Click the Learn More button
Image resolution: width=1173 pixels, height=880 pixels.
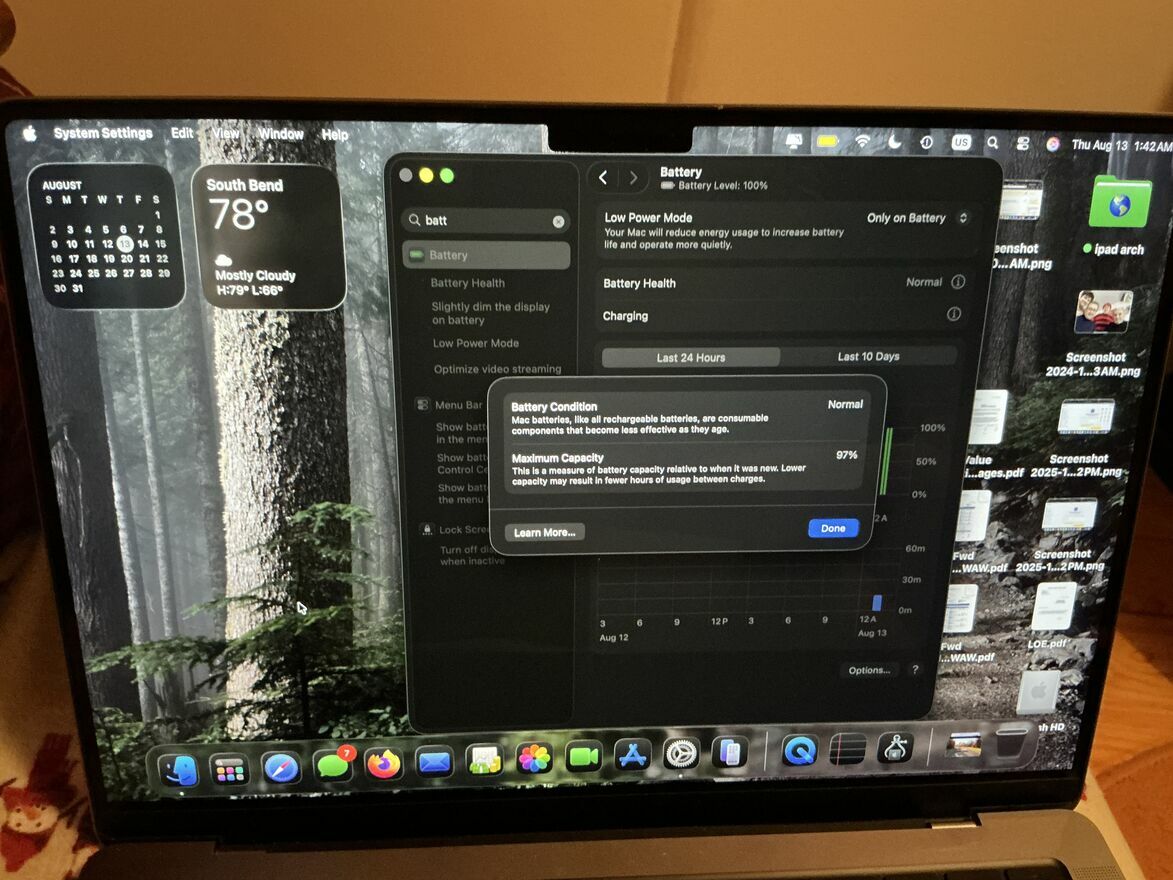[x=545, y=533]
